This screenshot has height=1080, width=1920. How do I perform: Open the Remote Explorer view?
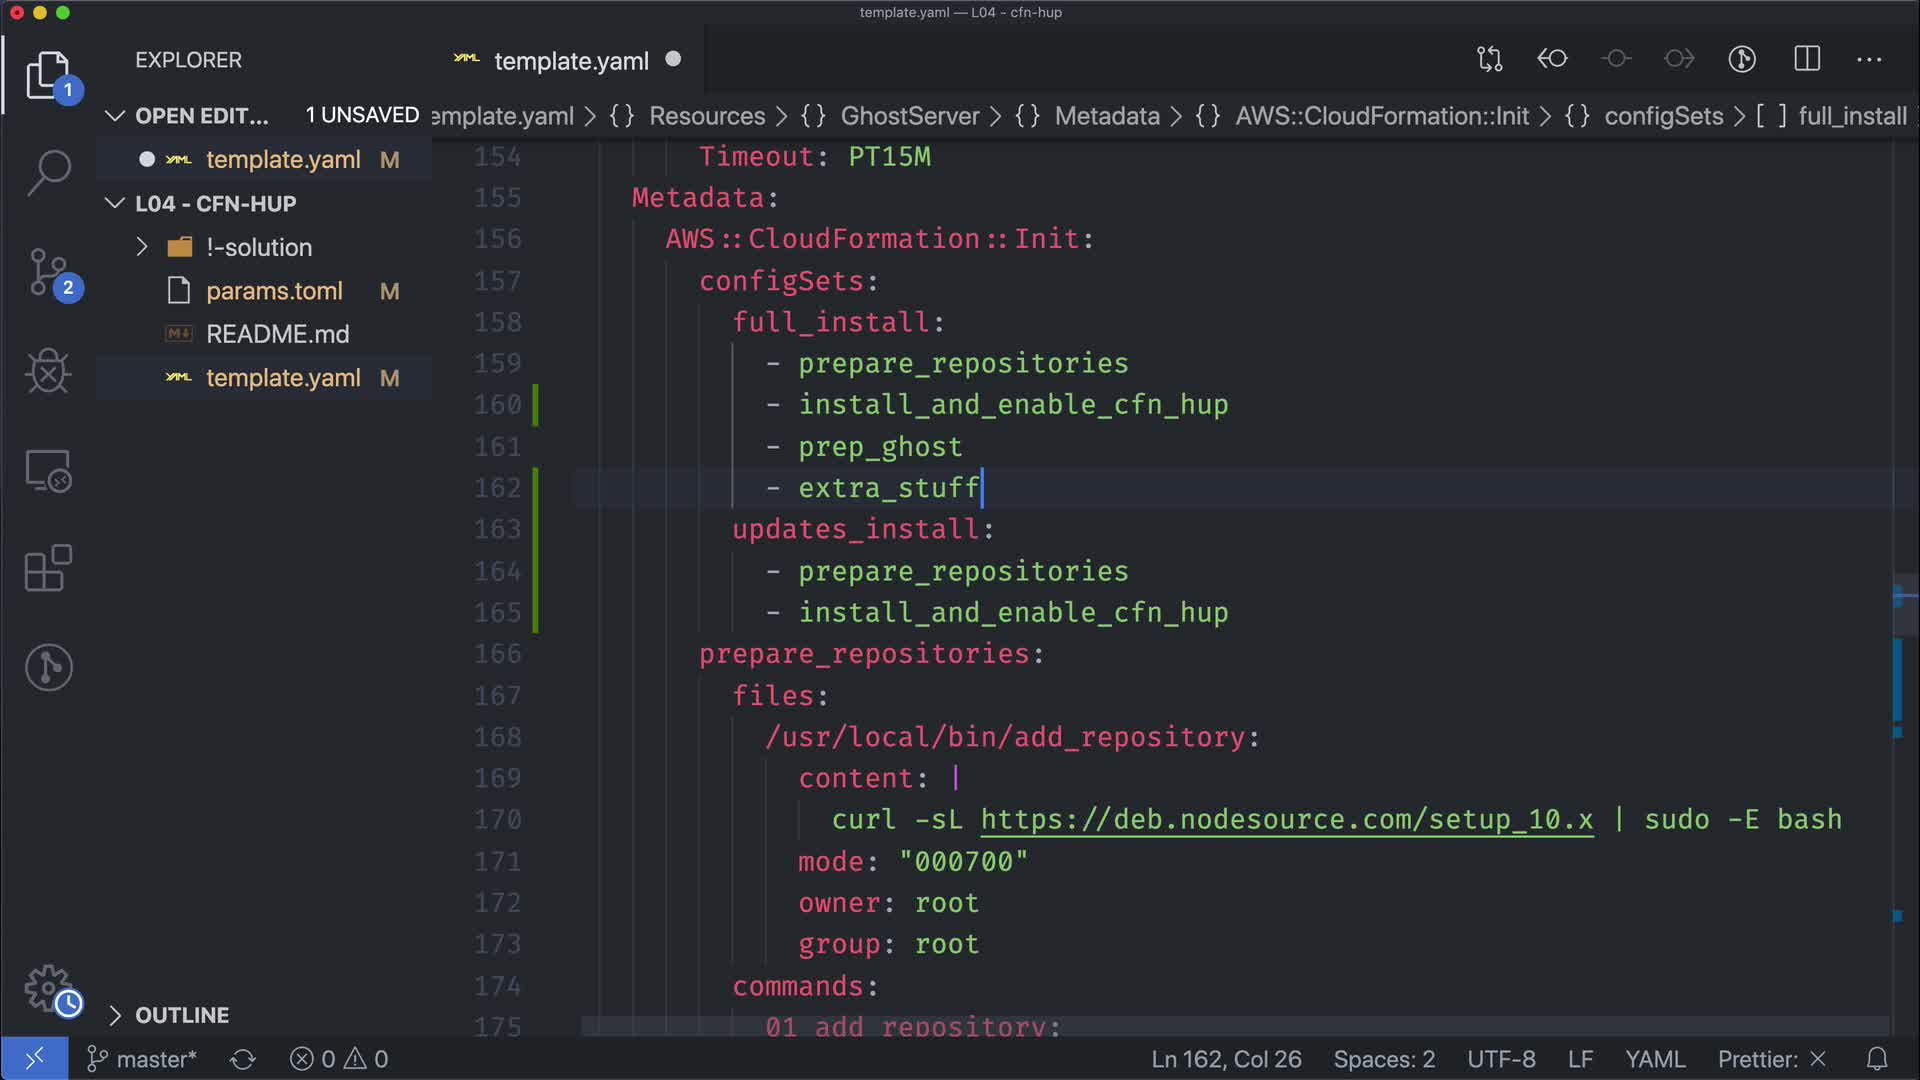click(48, 471)
